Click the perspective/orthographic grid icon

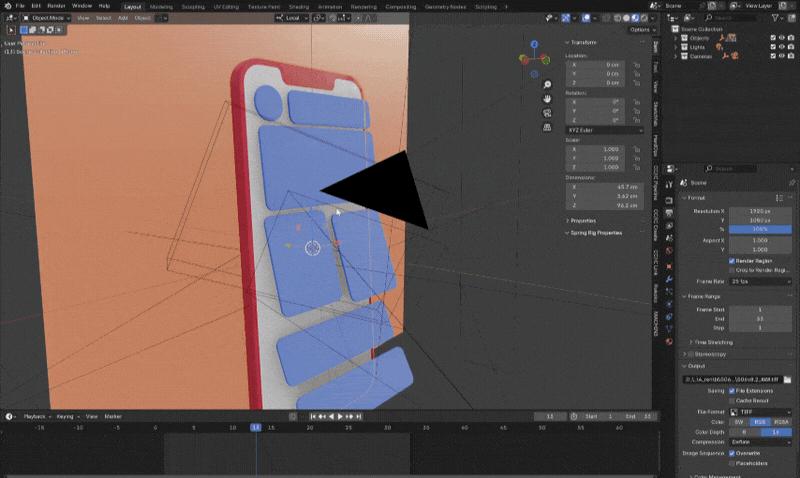pyautogui.click(x=548, y=128)
